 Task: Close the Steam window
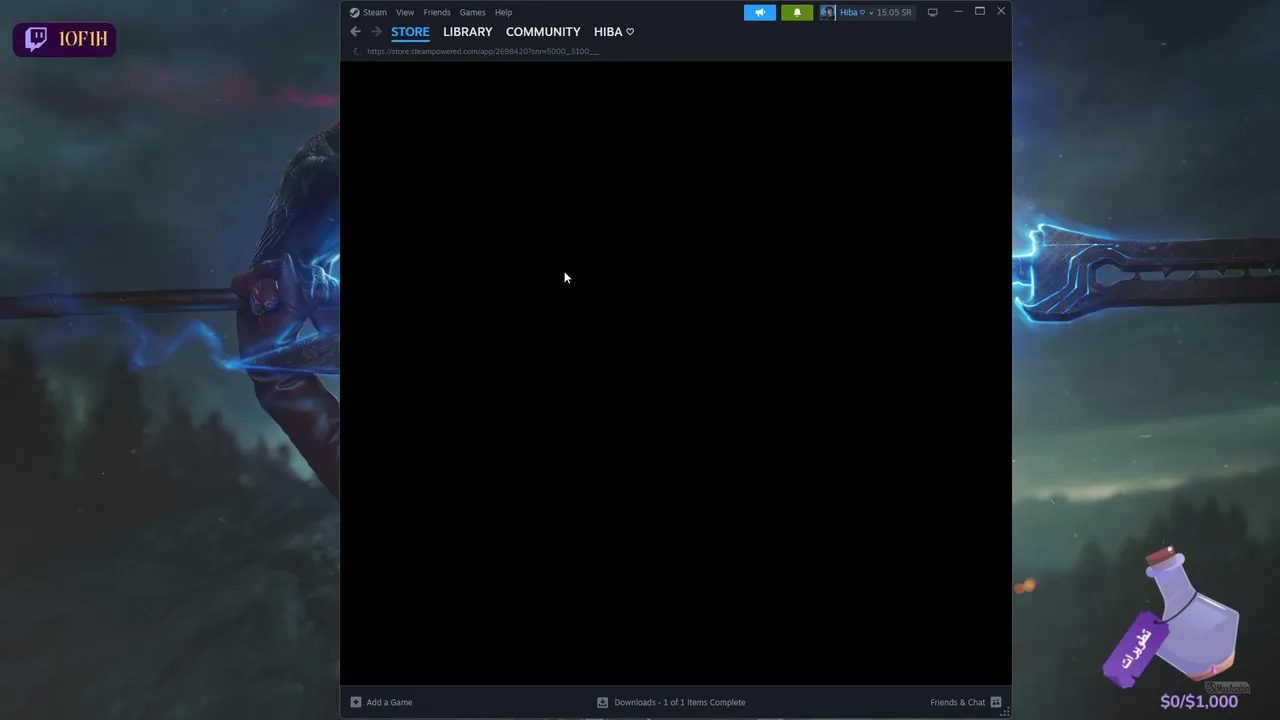(x=1001, y=11)
